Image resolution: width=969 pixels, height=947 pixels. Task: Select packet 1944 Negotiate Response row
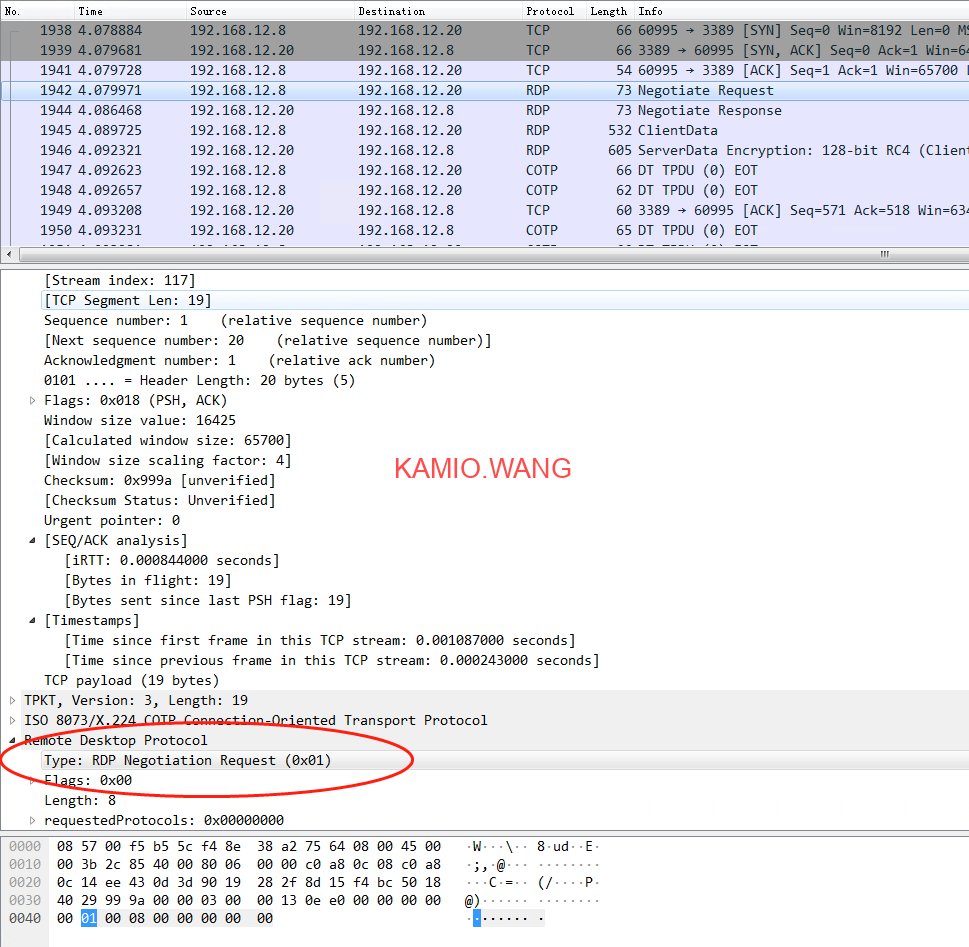(500, 110)
